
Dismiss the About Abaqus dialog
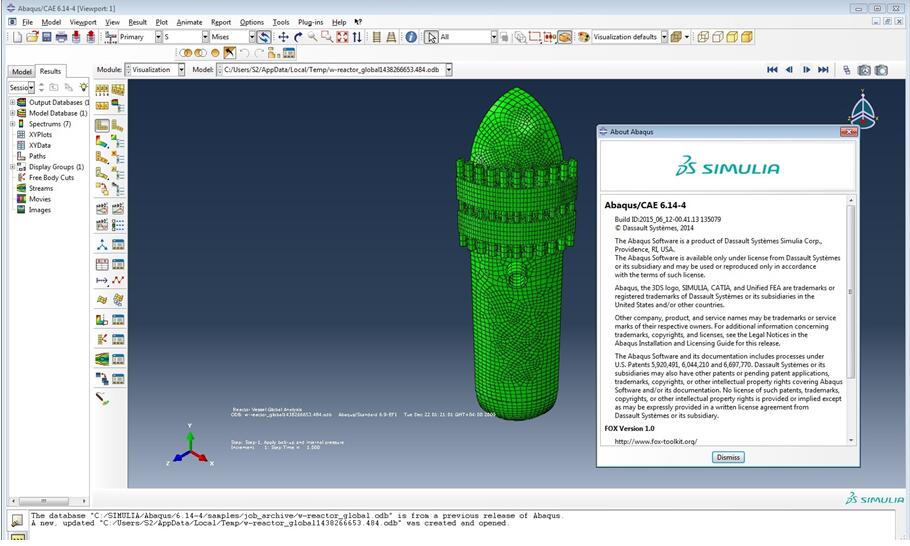click(728, 457)
